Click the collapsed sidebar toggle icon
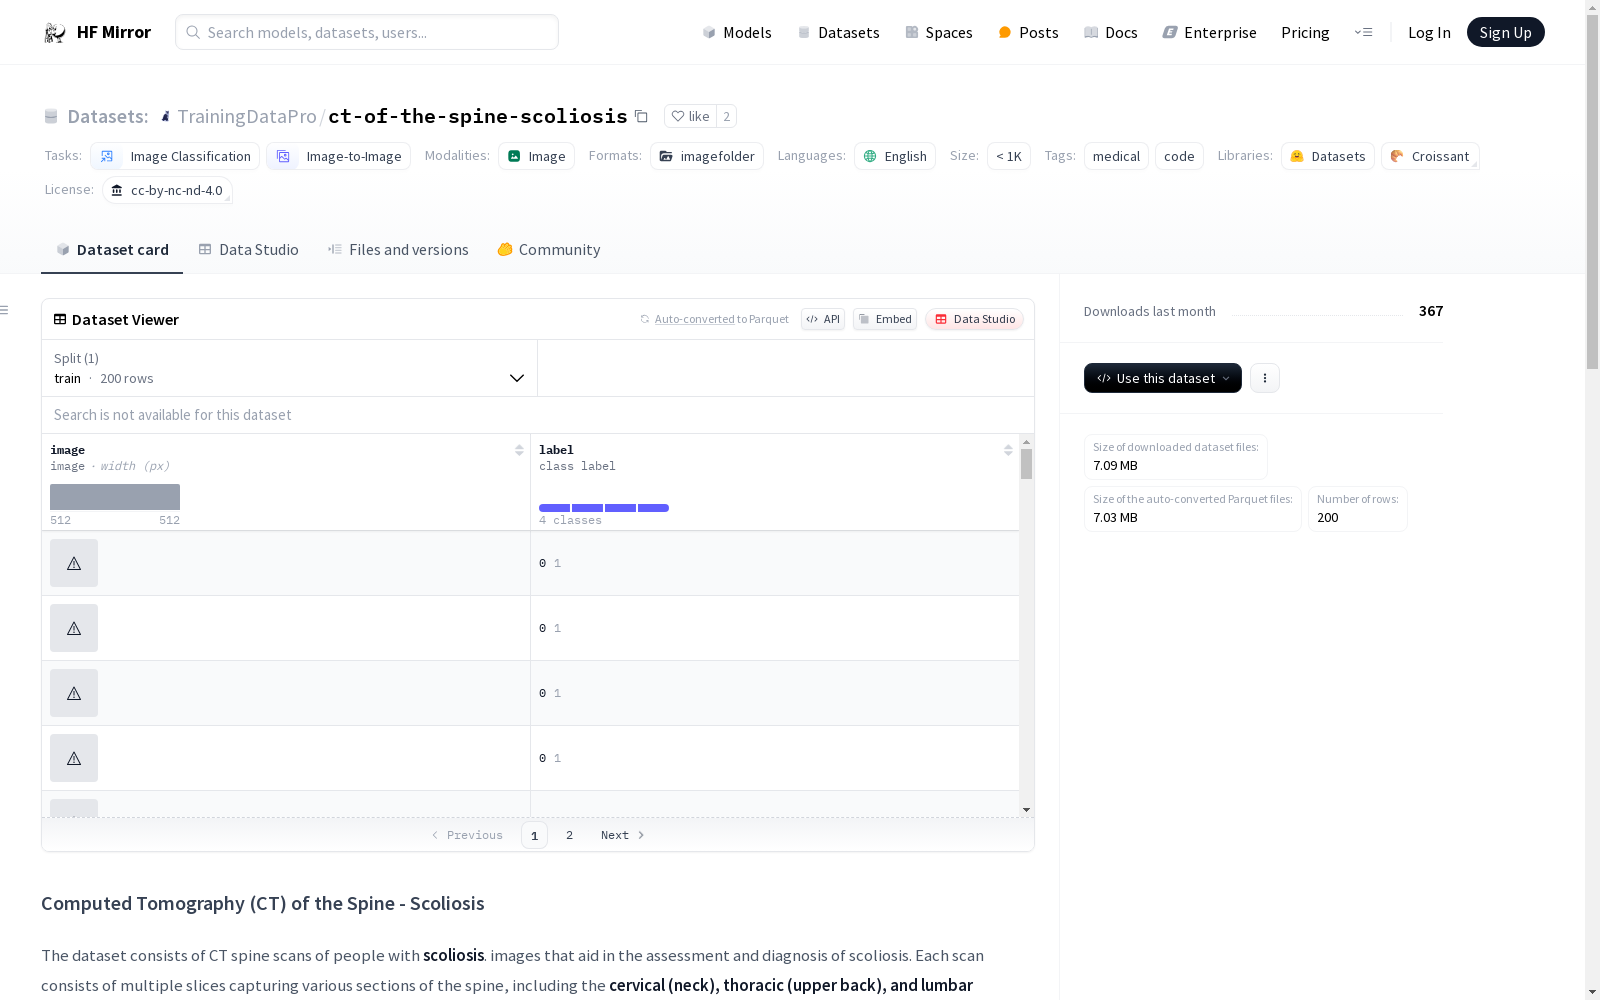 4,310
